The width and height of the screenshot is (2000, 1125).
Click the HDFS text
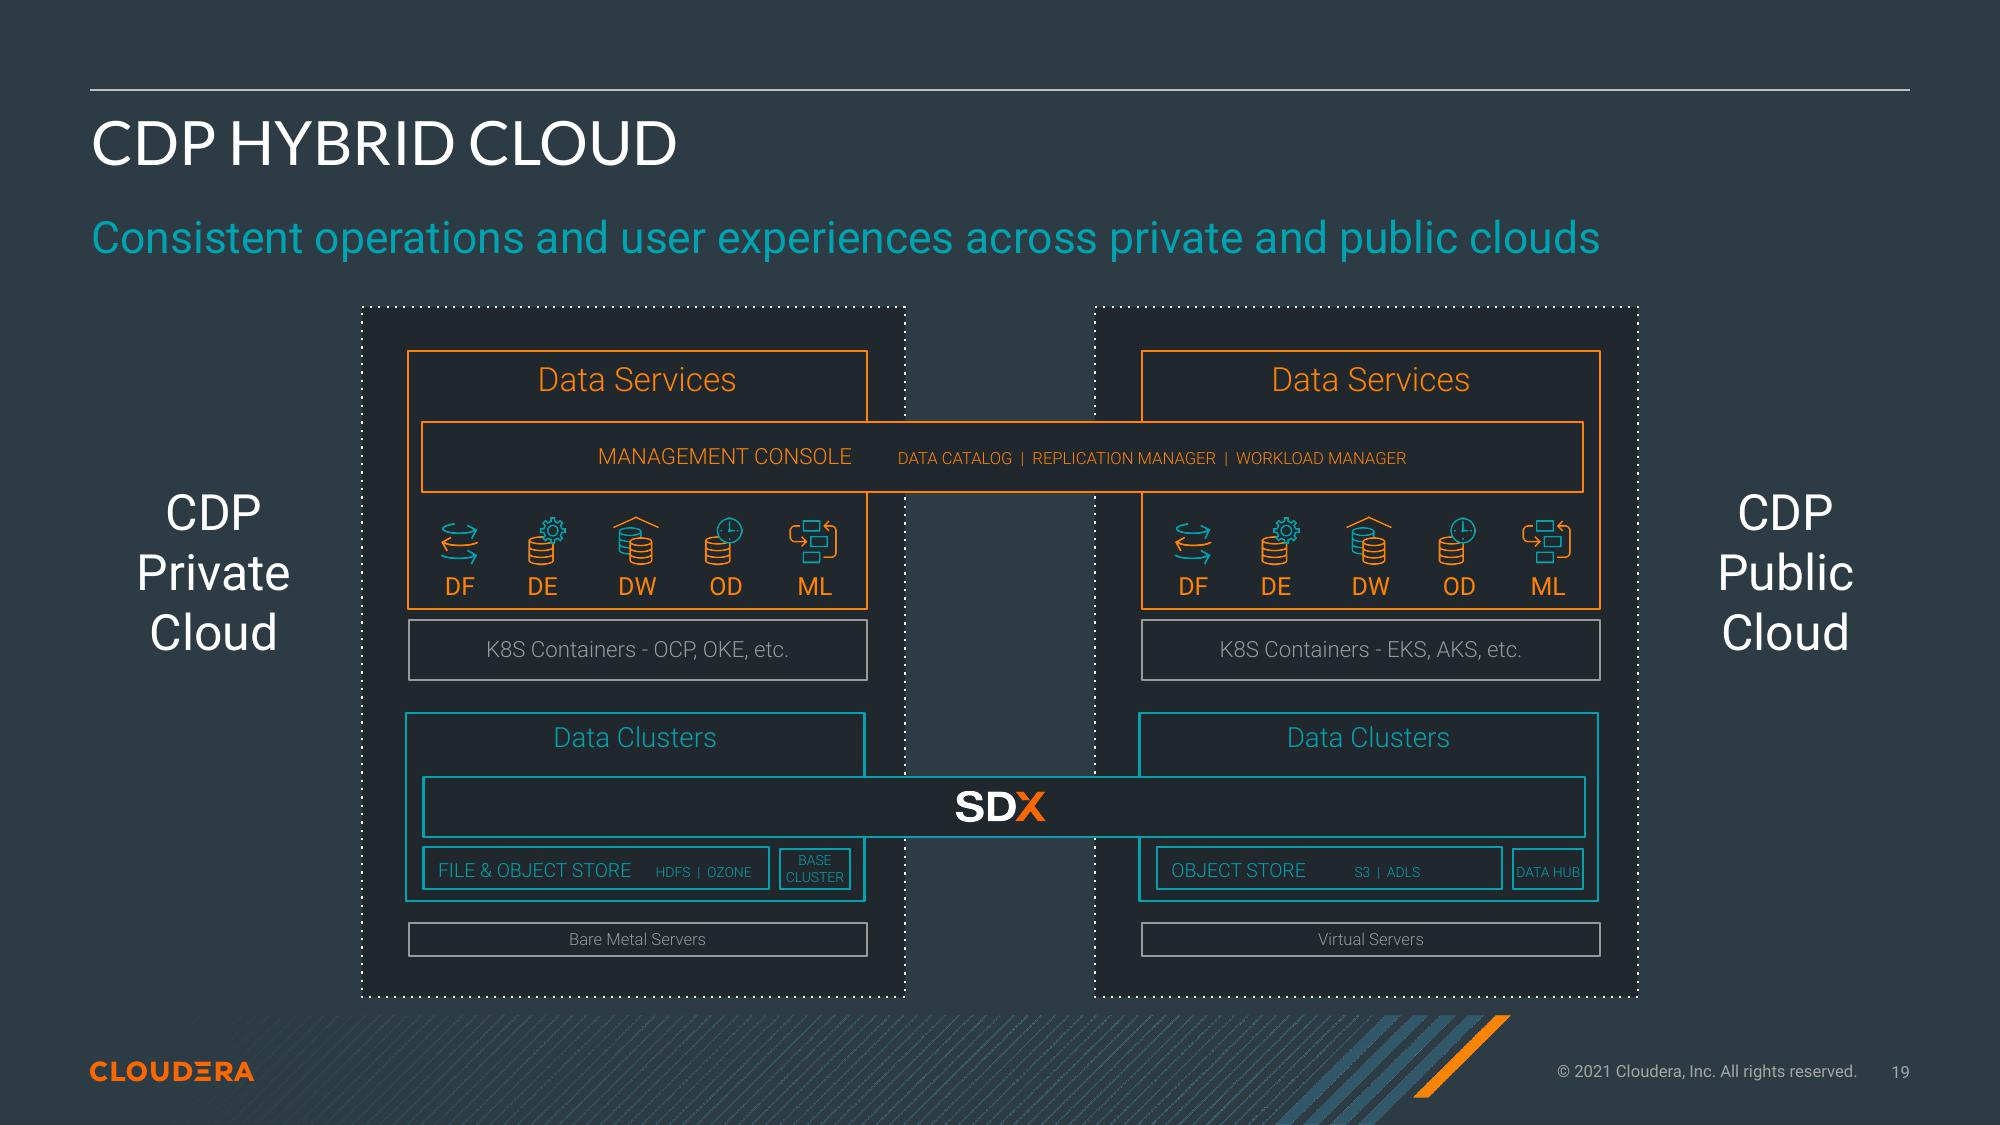pos(673,872)
